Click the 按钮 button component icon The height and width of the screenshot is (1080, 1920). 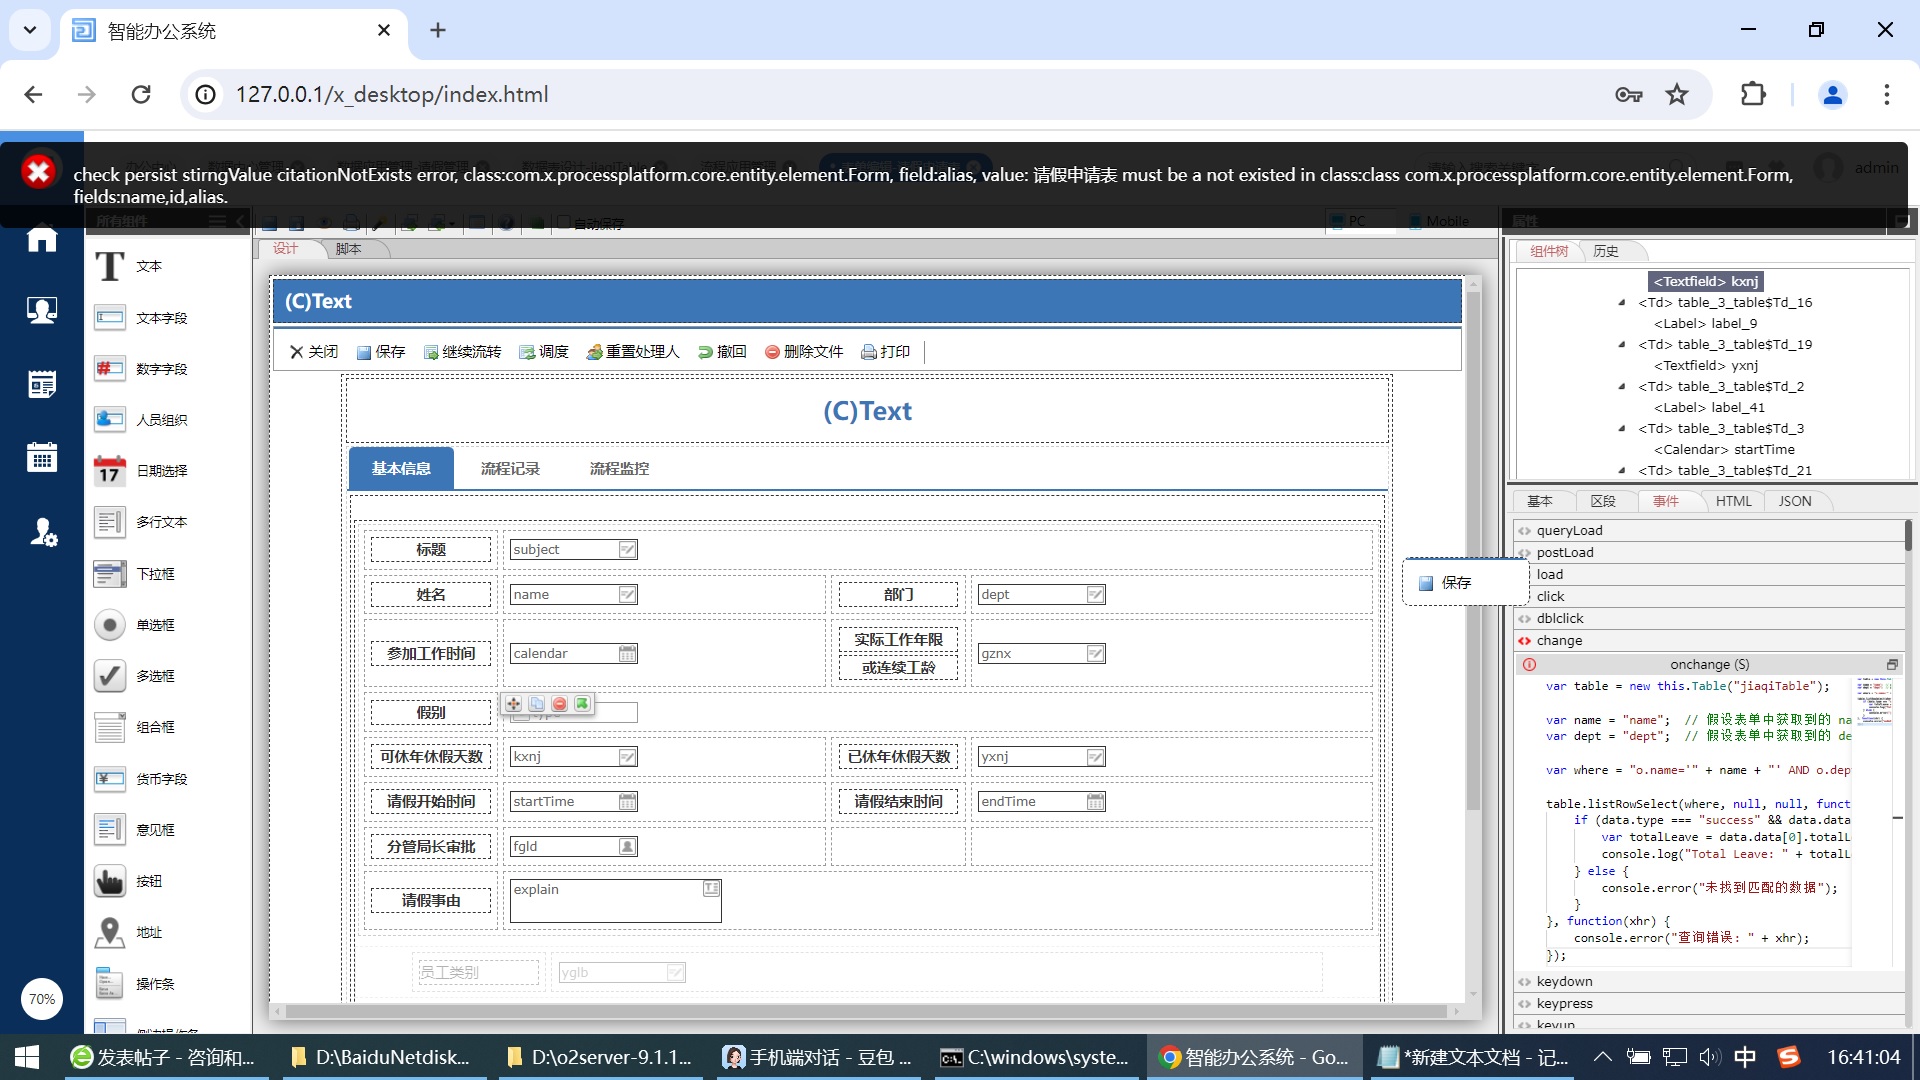(110, 881)
